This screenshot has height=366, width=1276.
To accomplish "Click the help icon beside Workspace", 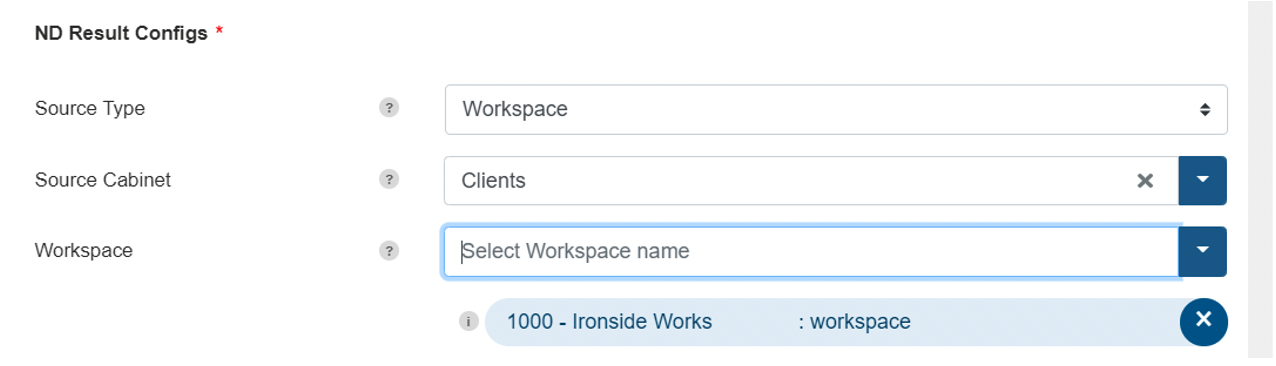I will [389, 251].
